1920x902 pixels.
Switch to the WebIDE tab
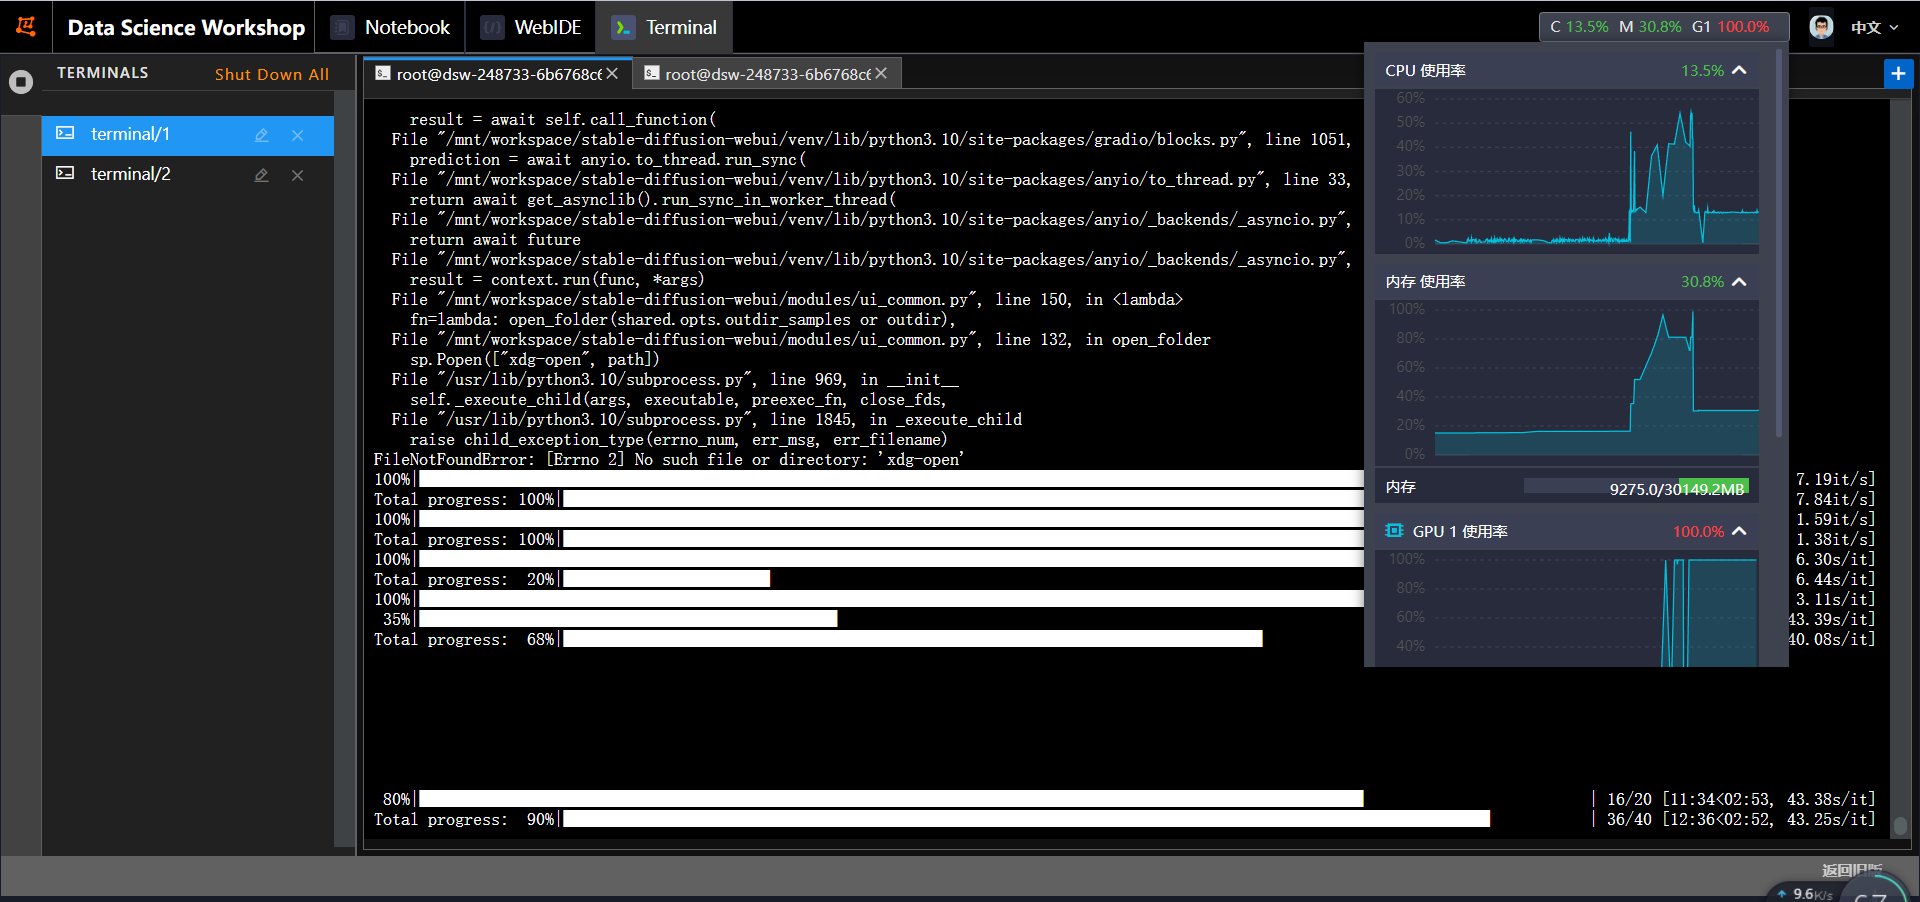point(530,27)
